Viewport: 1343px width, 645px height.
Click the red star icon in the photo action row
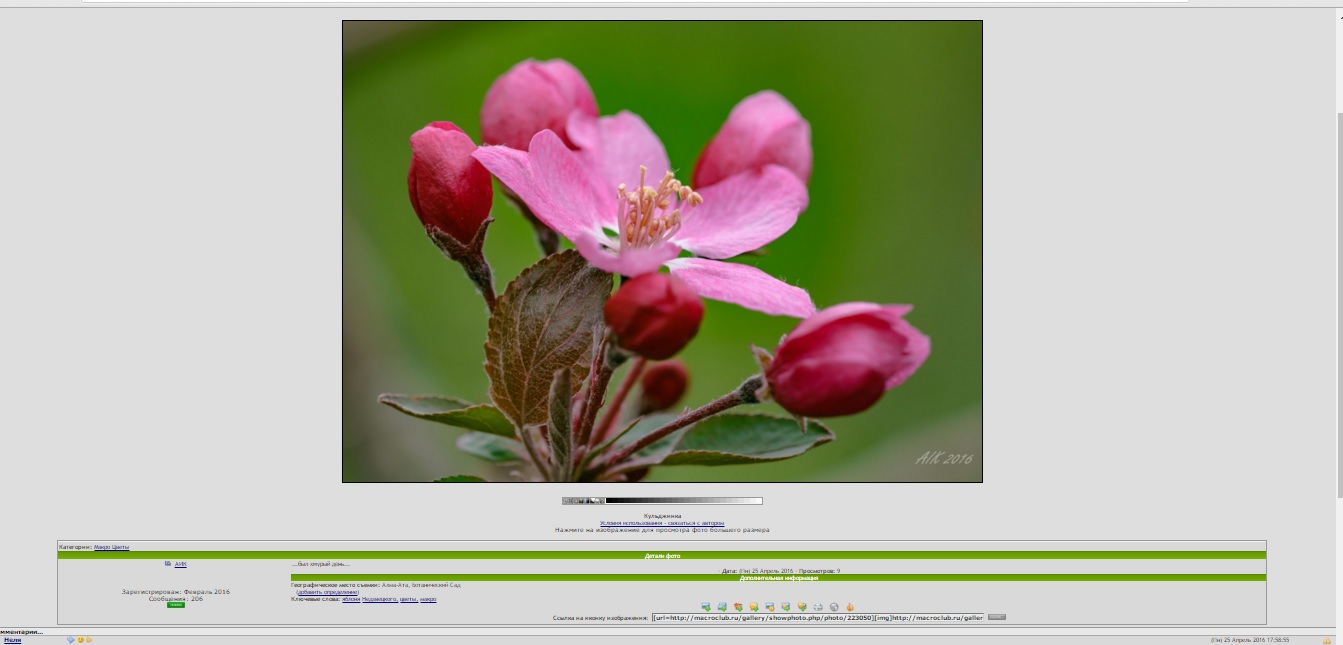tap(738, 607)
